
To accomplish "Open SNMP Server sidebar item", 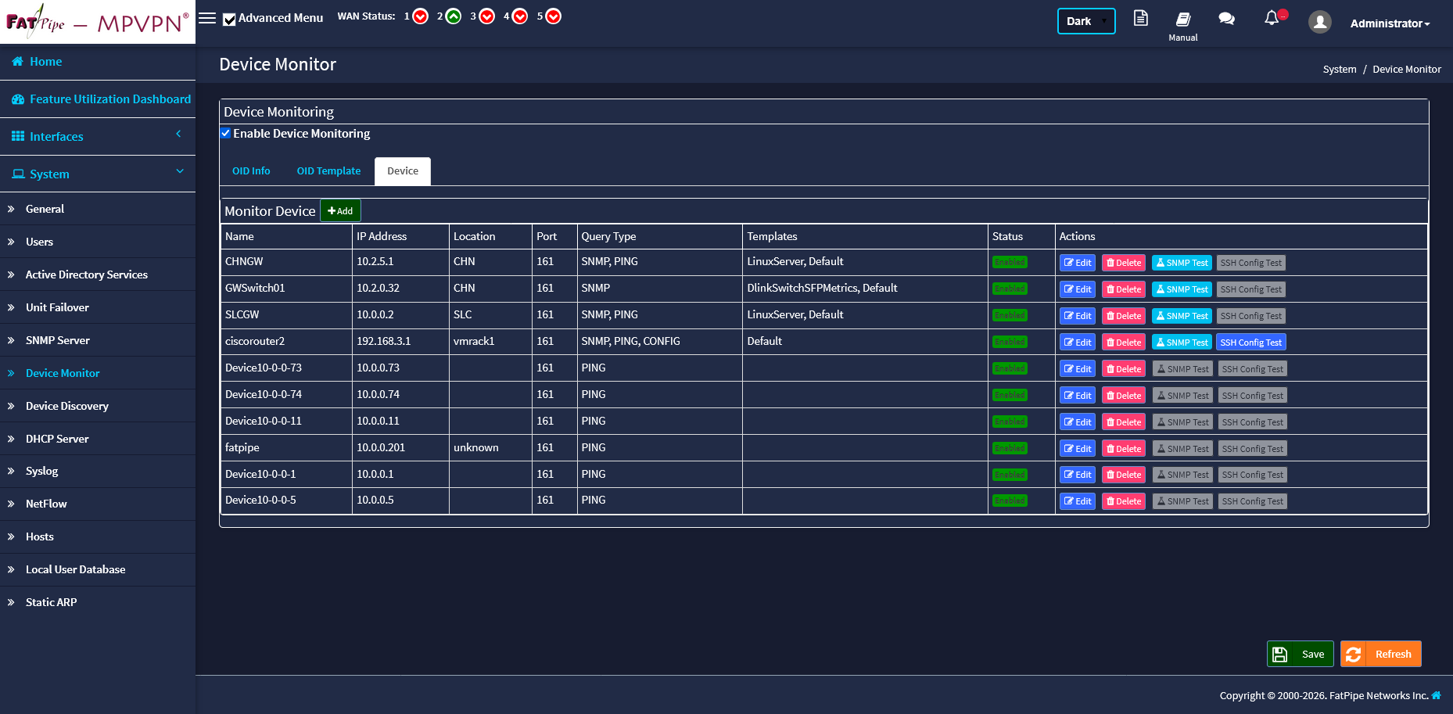I will click(x=97, y=340).
